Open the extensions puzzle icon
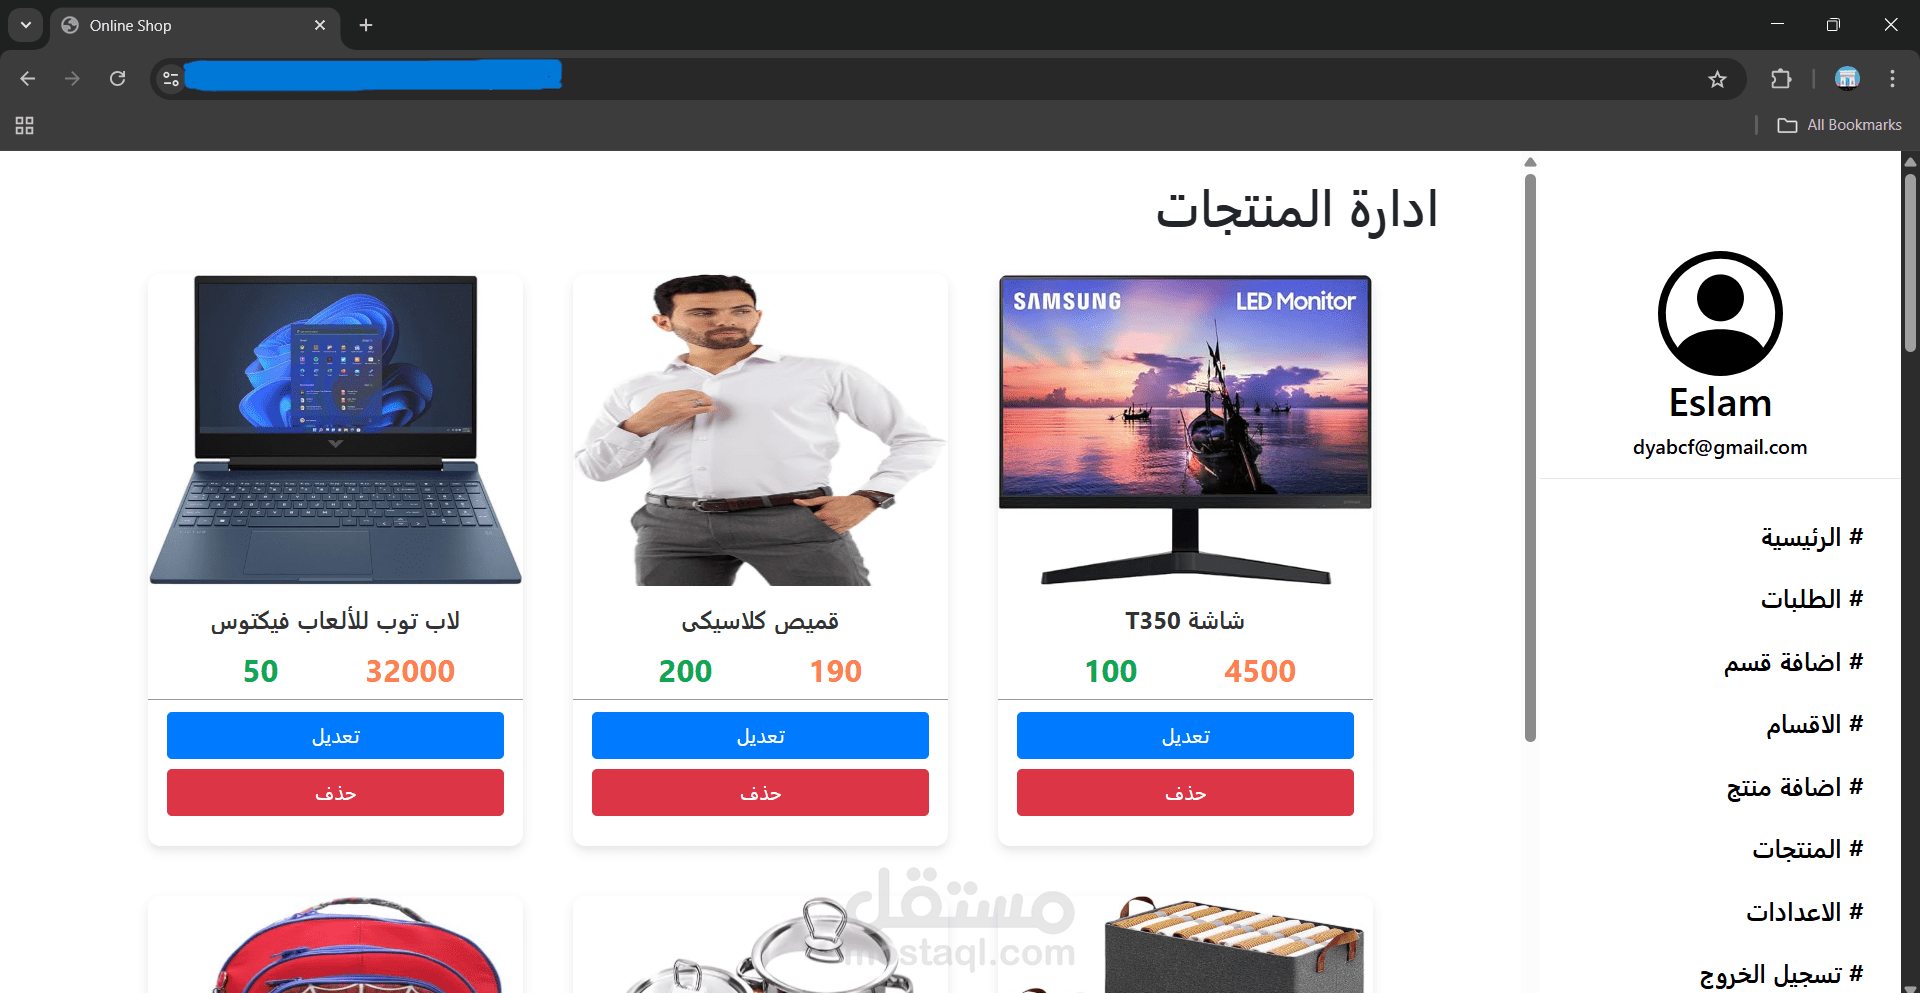Viewport: 1920px width, 993px height. click(x=1781, y=78)
